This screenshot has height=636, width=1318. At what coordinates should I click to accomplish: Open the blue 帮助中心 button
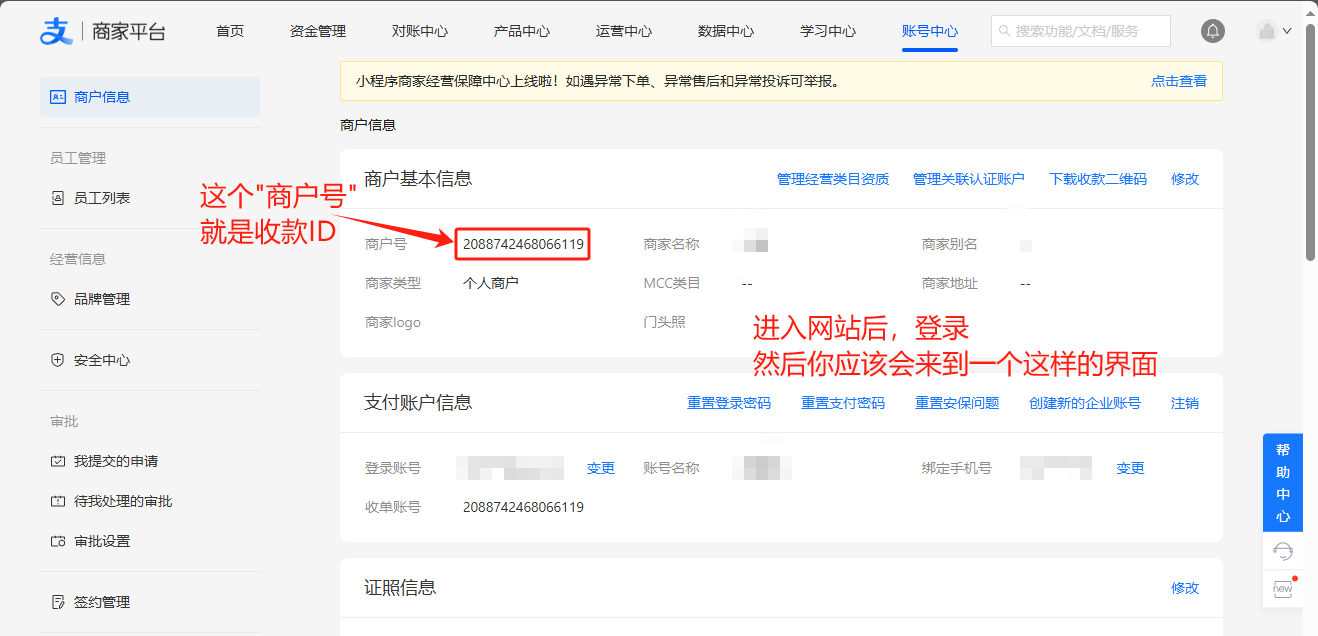[x=1283, y=483]
